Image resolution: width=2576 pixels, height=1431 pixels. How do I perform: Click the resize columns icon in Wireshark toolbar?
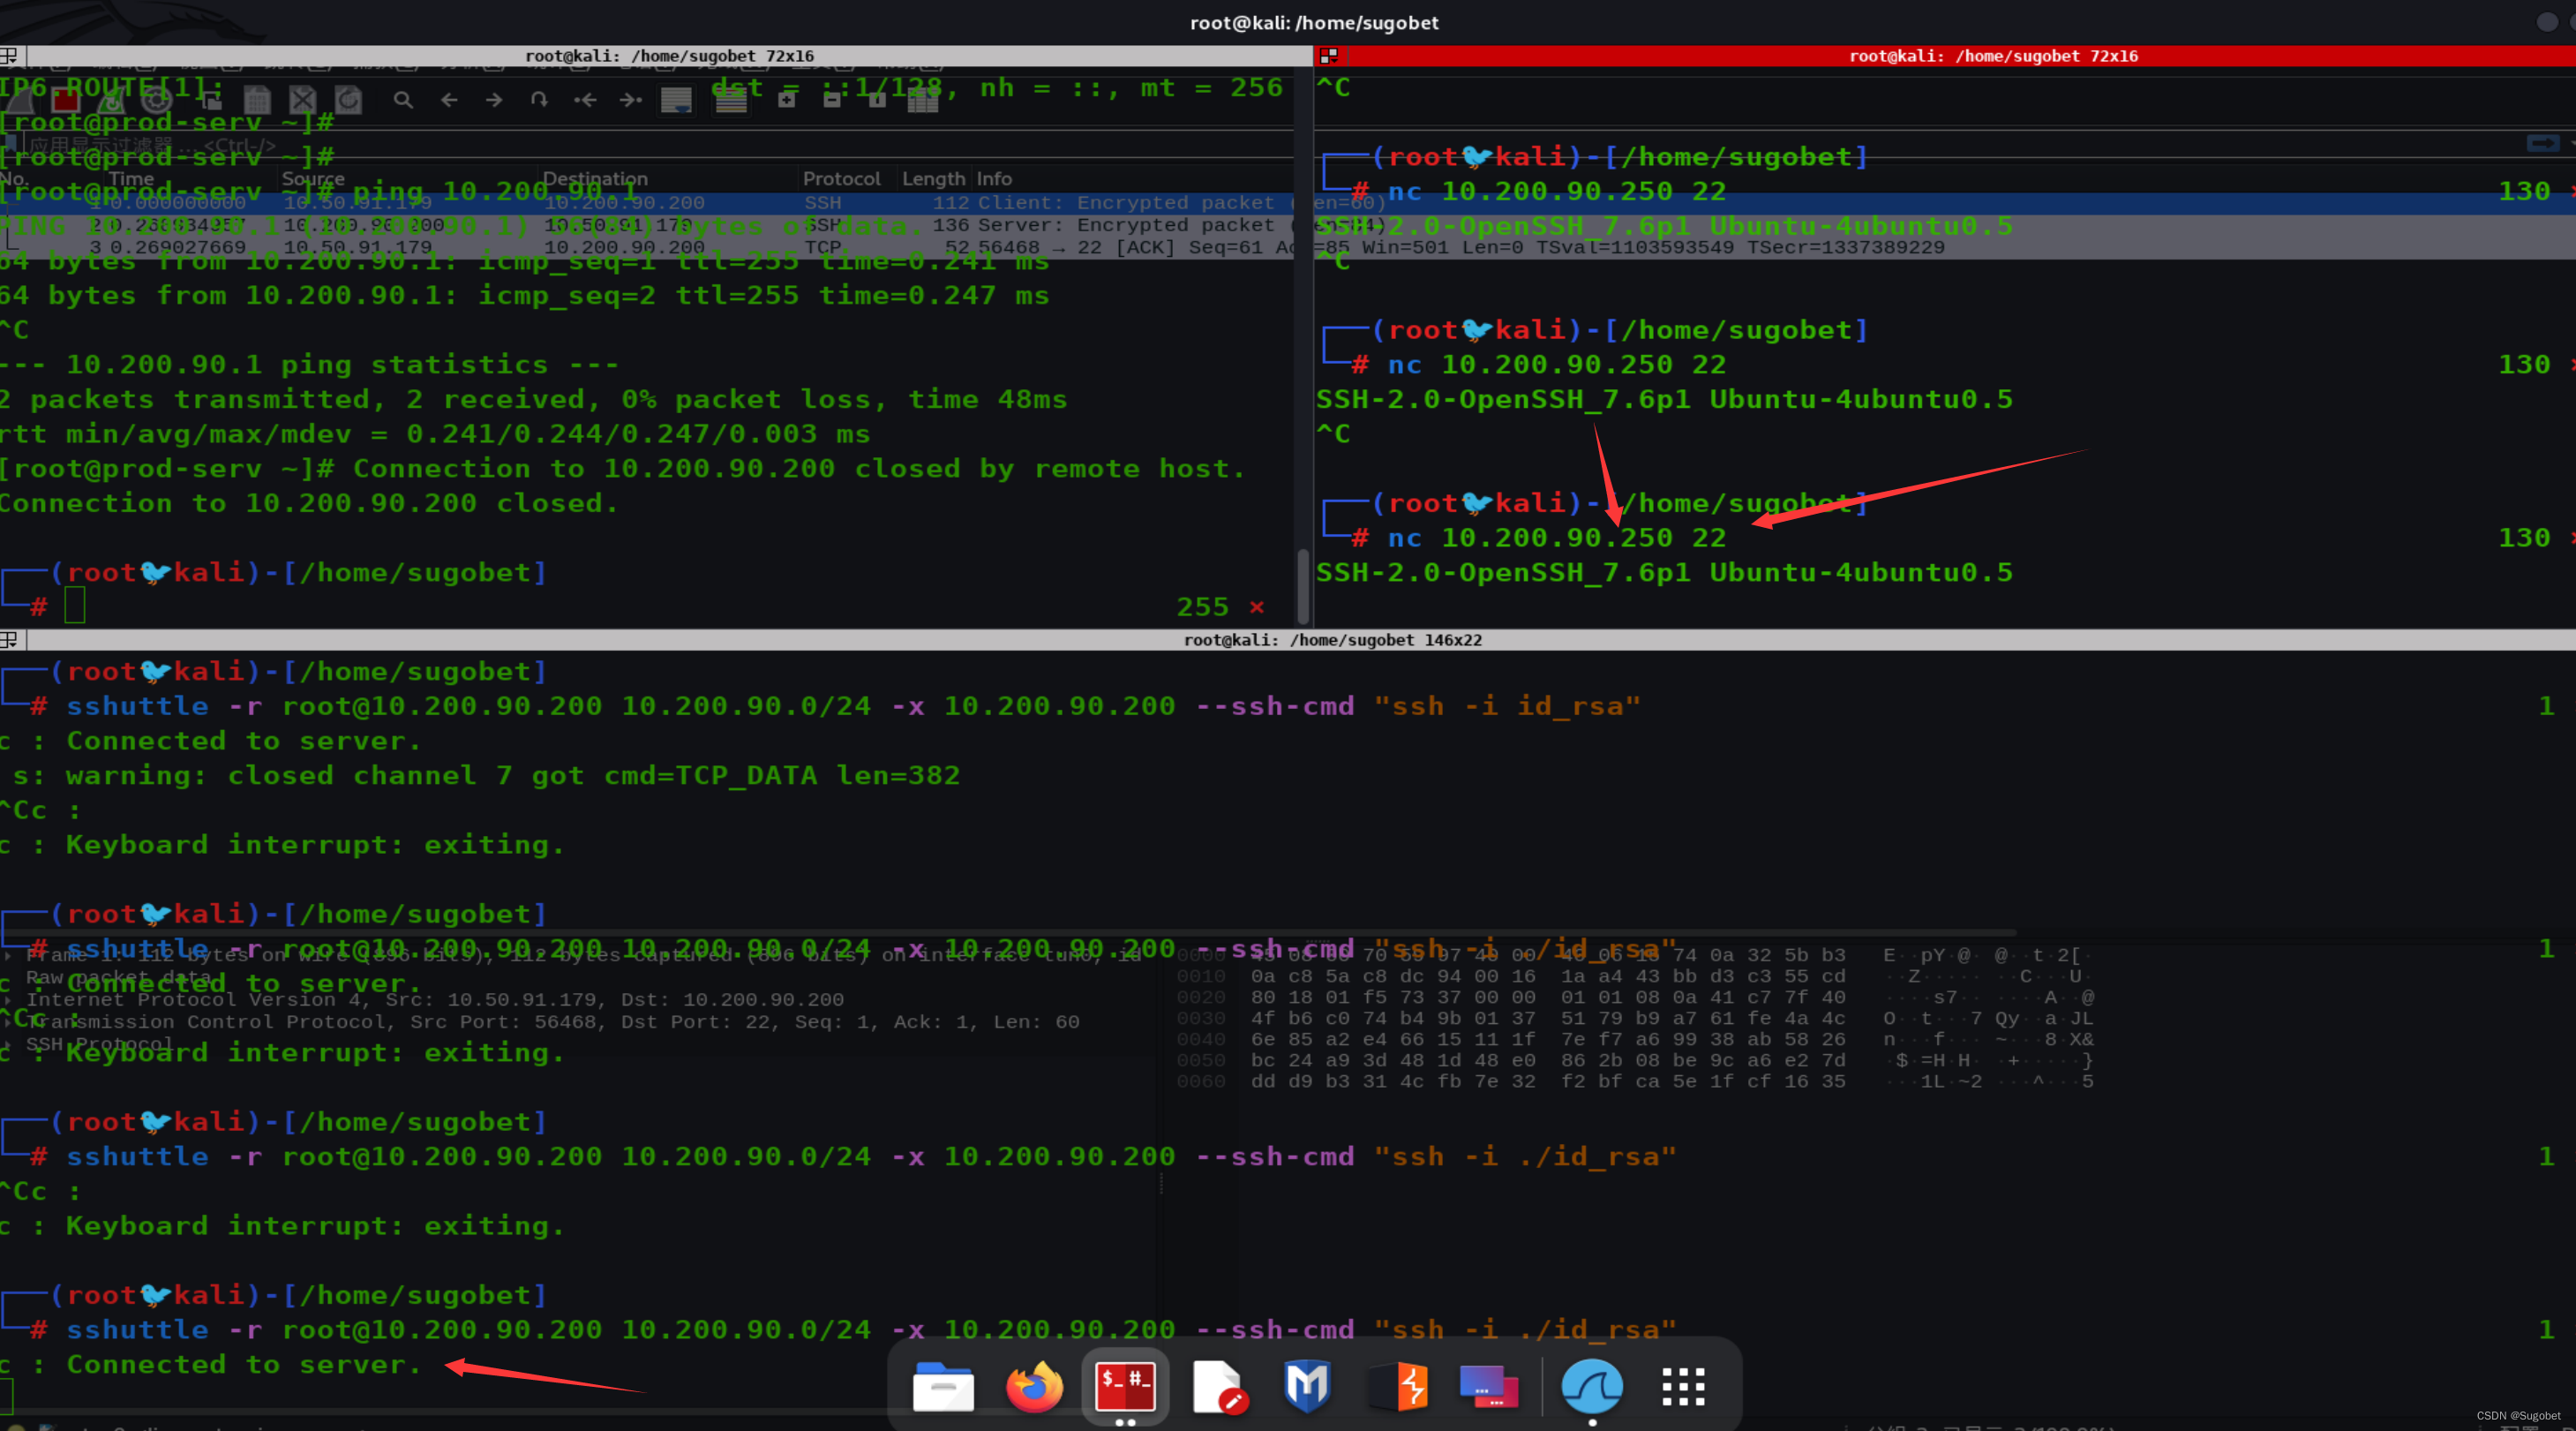pos(922,100)
